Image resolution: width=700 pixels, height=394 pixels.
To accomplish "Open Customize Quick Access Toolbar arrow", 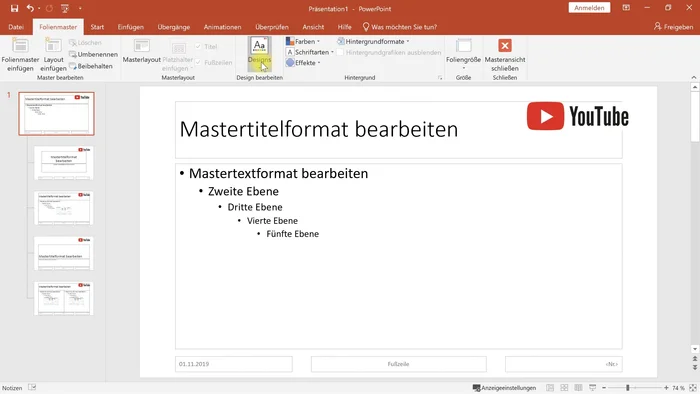I will [x=80, y=8].
